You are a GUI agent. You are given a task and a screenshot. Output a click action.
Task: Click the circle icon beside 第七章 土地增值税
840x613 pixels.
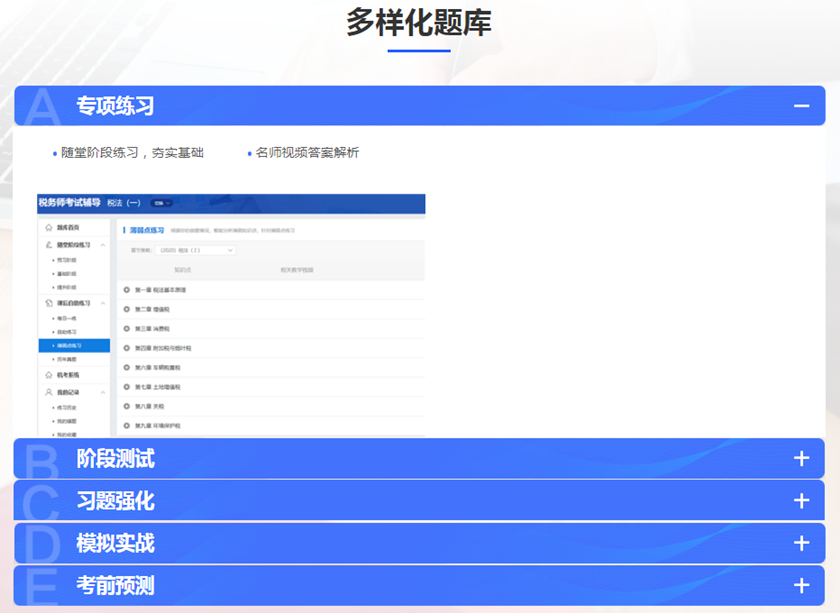pos(127,385)
